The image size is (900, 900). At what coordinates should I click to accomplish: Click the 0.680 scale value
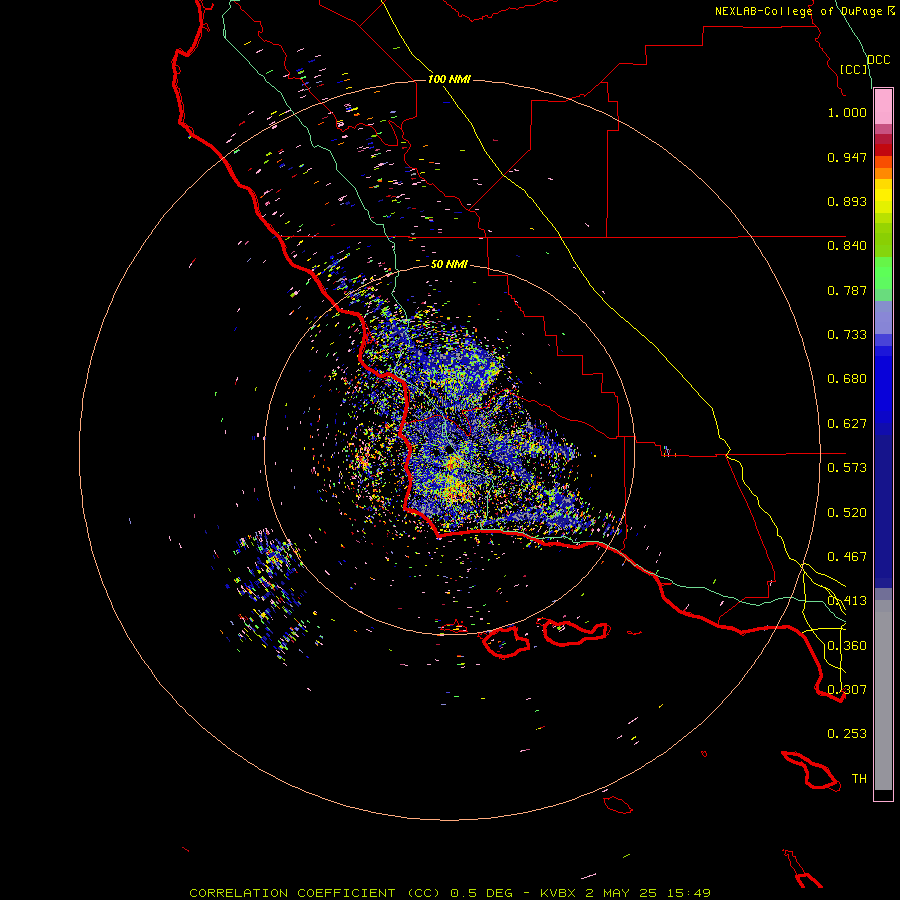pos(847,379)
